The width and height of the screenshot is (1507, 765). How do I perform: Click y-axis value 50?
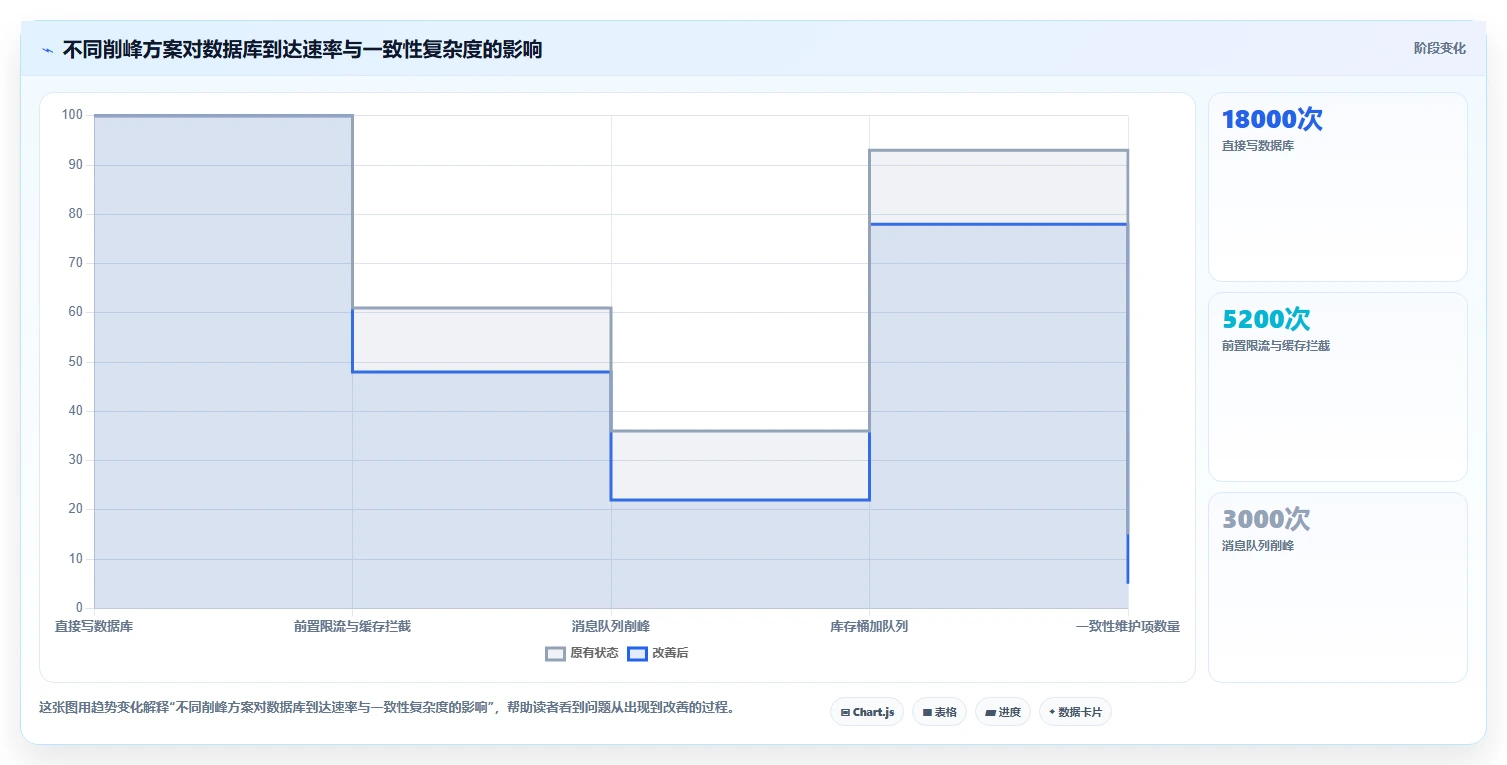coord(76,362)
